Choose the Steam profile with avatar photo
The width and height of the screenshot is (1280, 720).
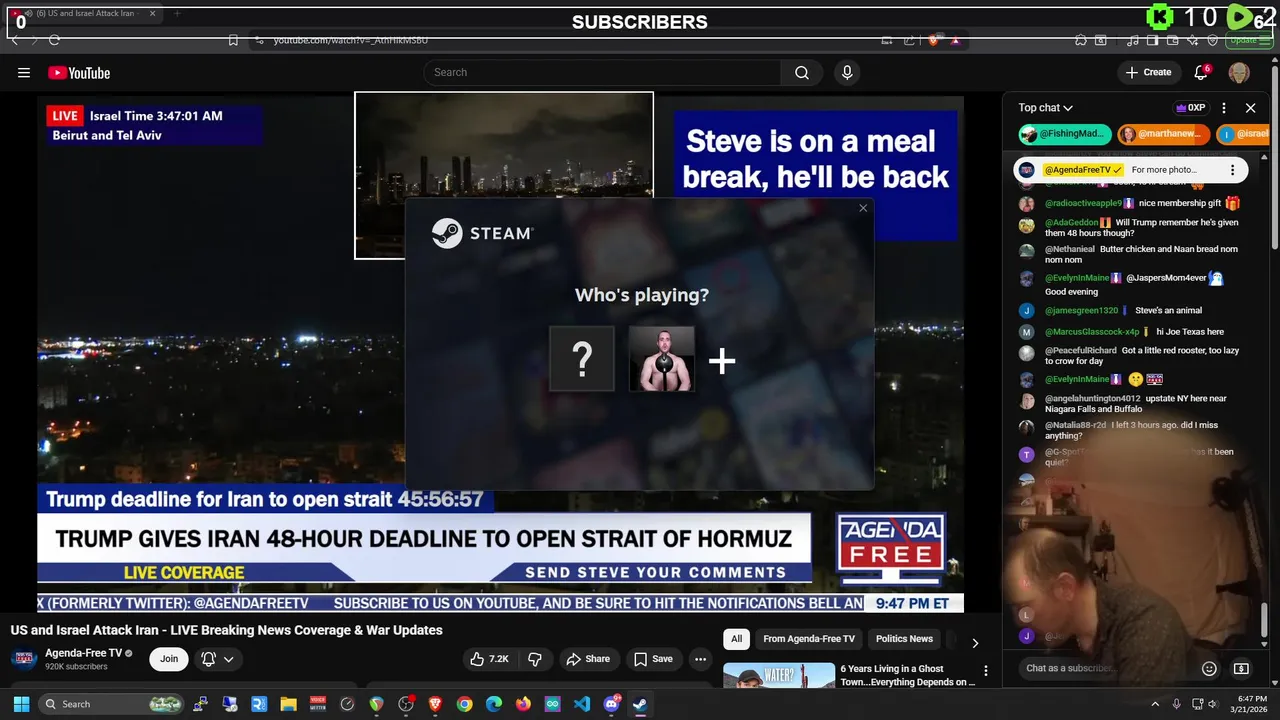[662, 359]
